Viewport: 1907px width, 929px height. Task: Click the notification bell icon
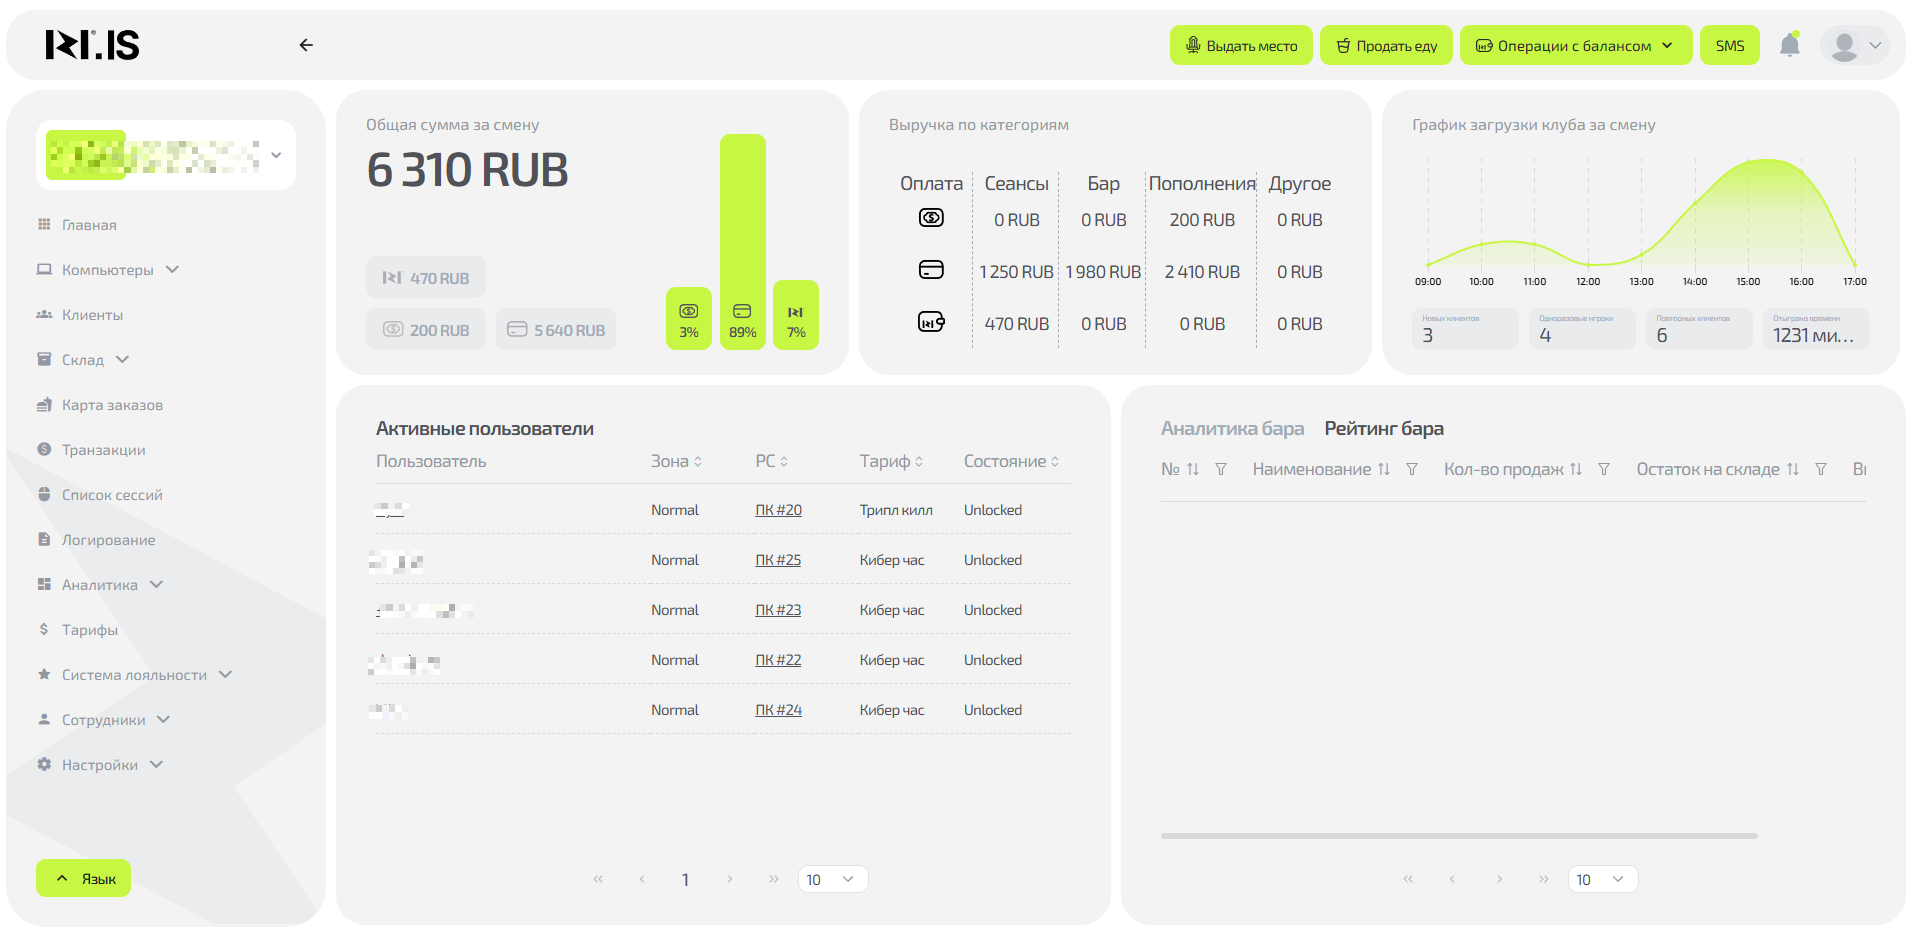point(1789,45)
